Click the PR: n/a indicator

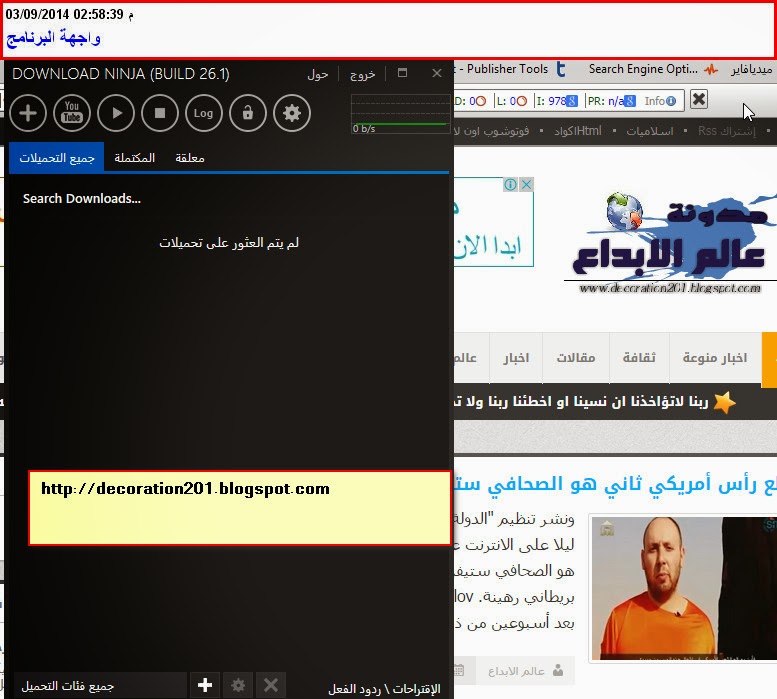pos(611,101)
